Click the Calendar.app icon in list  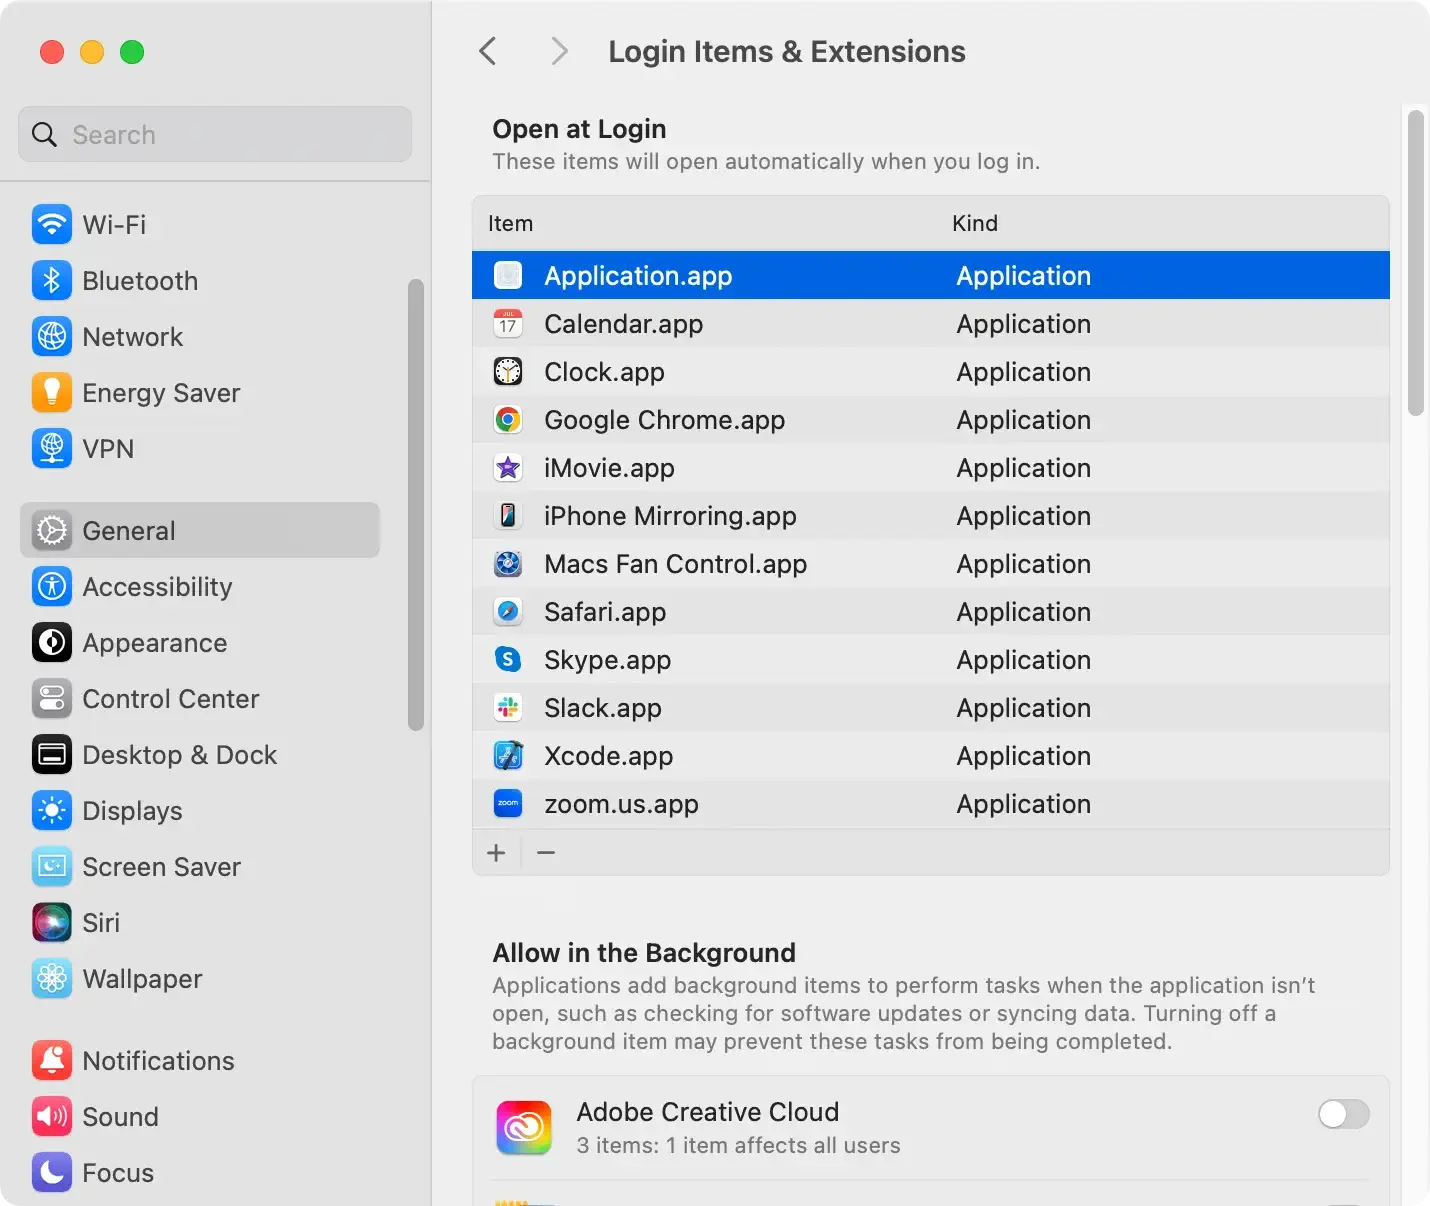point(508,323)
